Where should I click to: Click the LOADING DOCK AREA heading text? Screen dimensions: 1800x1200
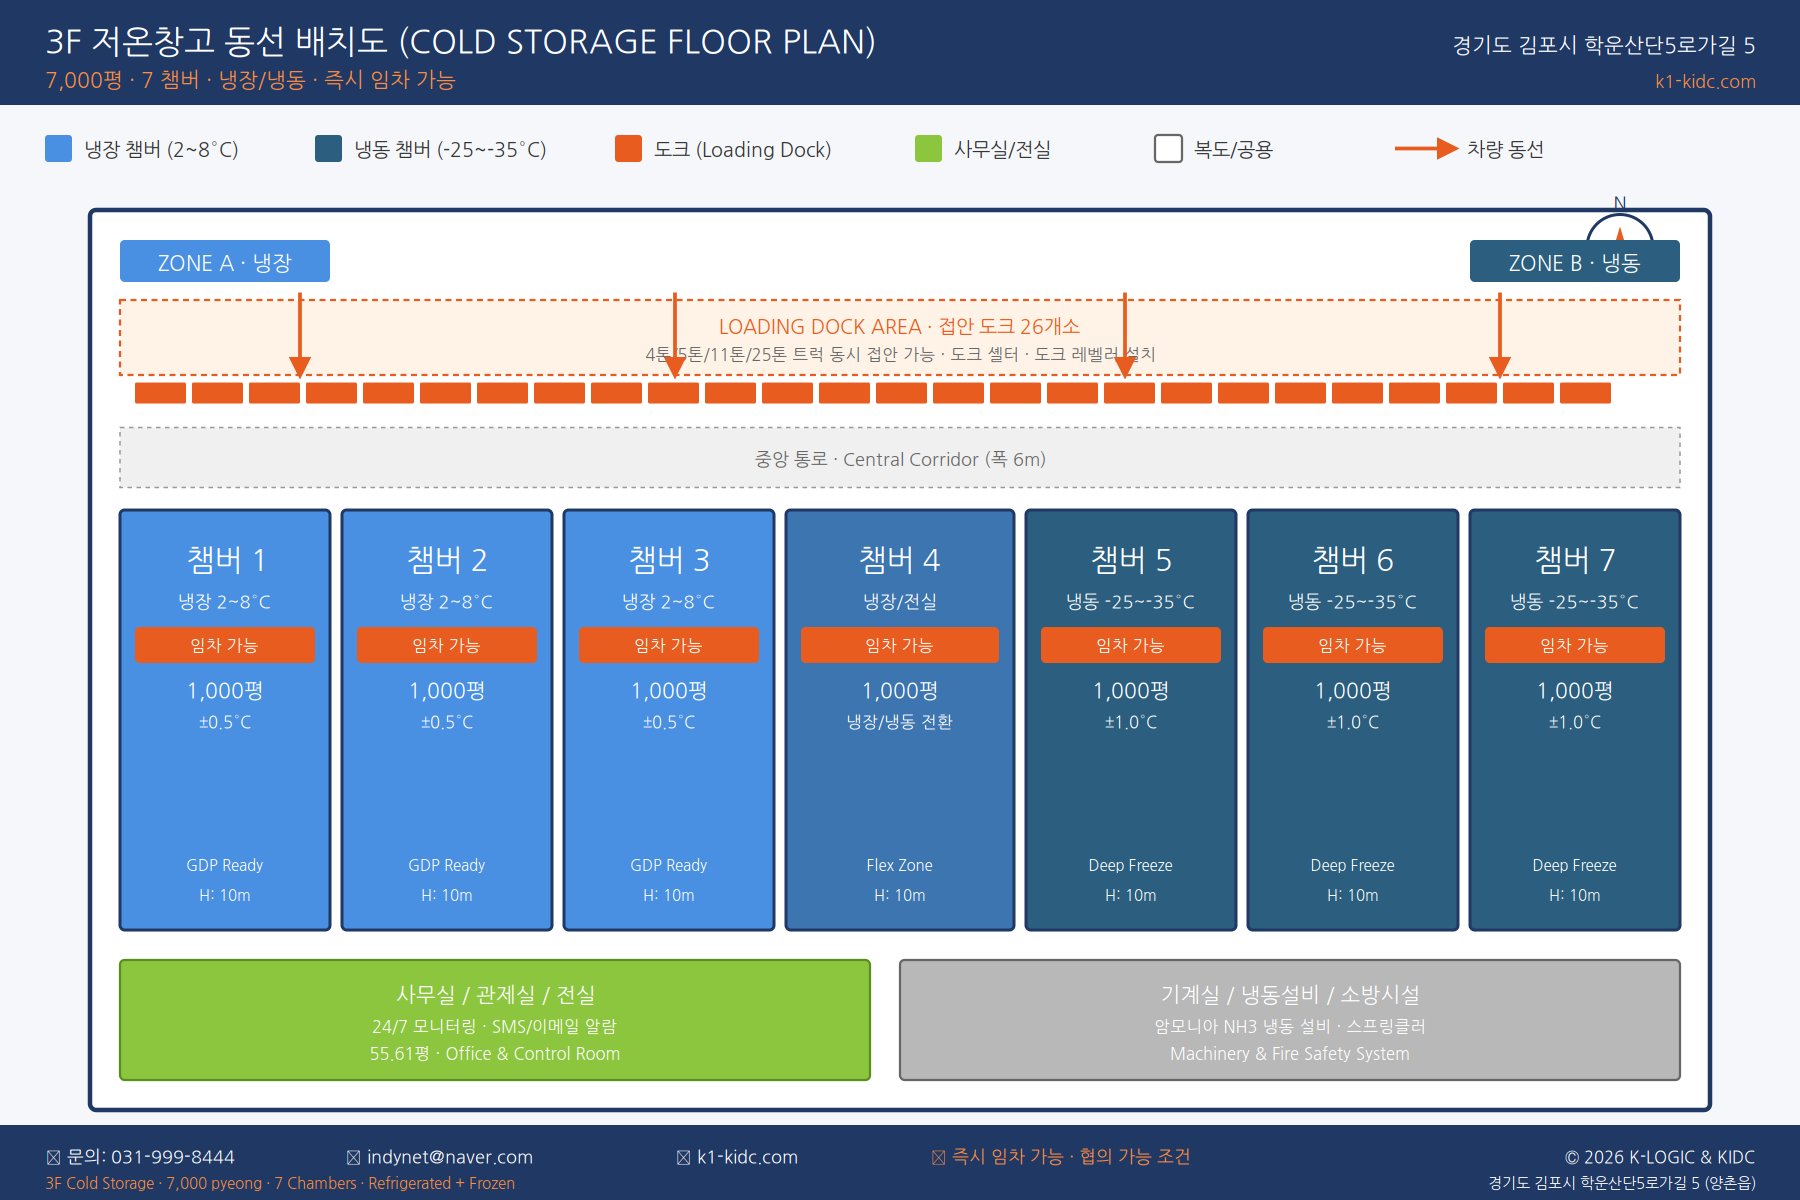899,326
